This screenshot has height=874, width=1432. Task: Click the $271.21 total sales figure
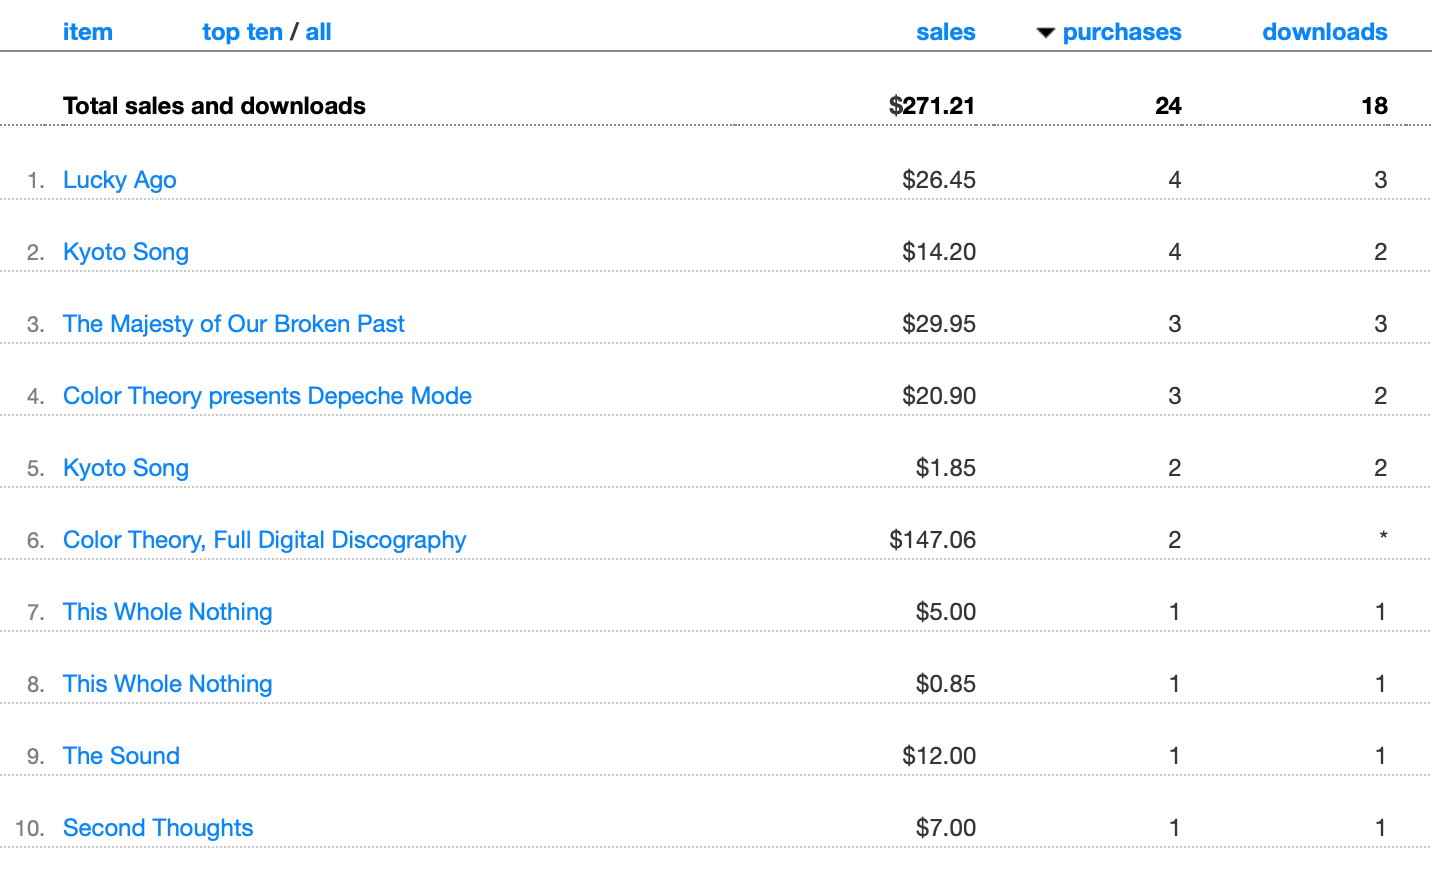tap(931, 106)
